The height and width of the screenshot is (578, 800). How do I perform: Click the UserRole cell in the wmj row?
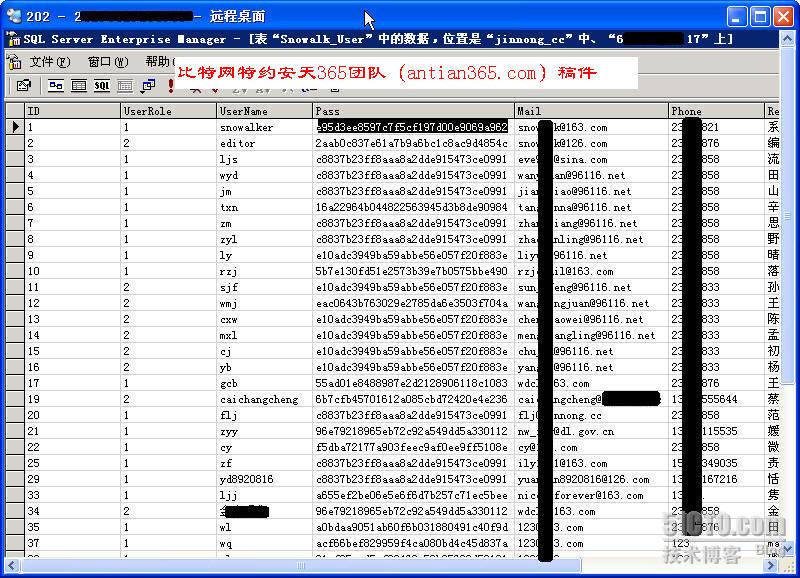168,303
